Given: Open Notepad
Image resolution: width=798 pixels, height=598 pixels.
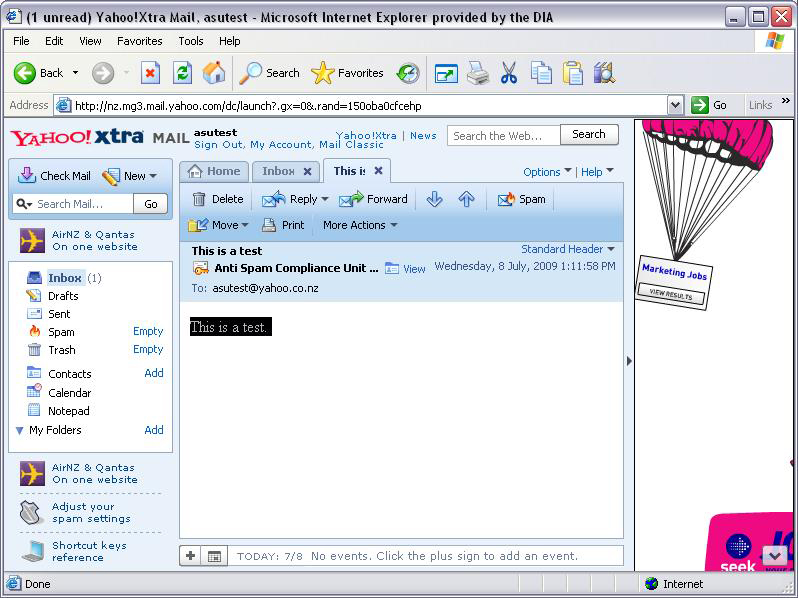Looking at the screenshot, I should [69, 411].
